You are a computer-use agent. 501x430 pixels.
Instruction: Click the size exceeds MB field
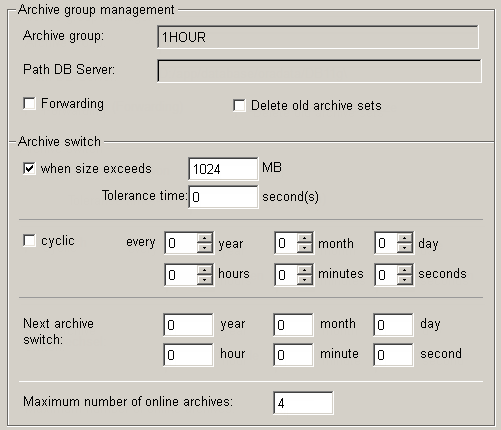click(x=223, y=169)
